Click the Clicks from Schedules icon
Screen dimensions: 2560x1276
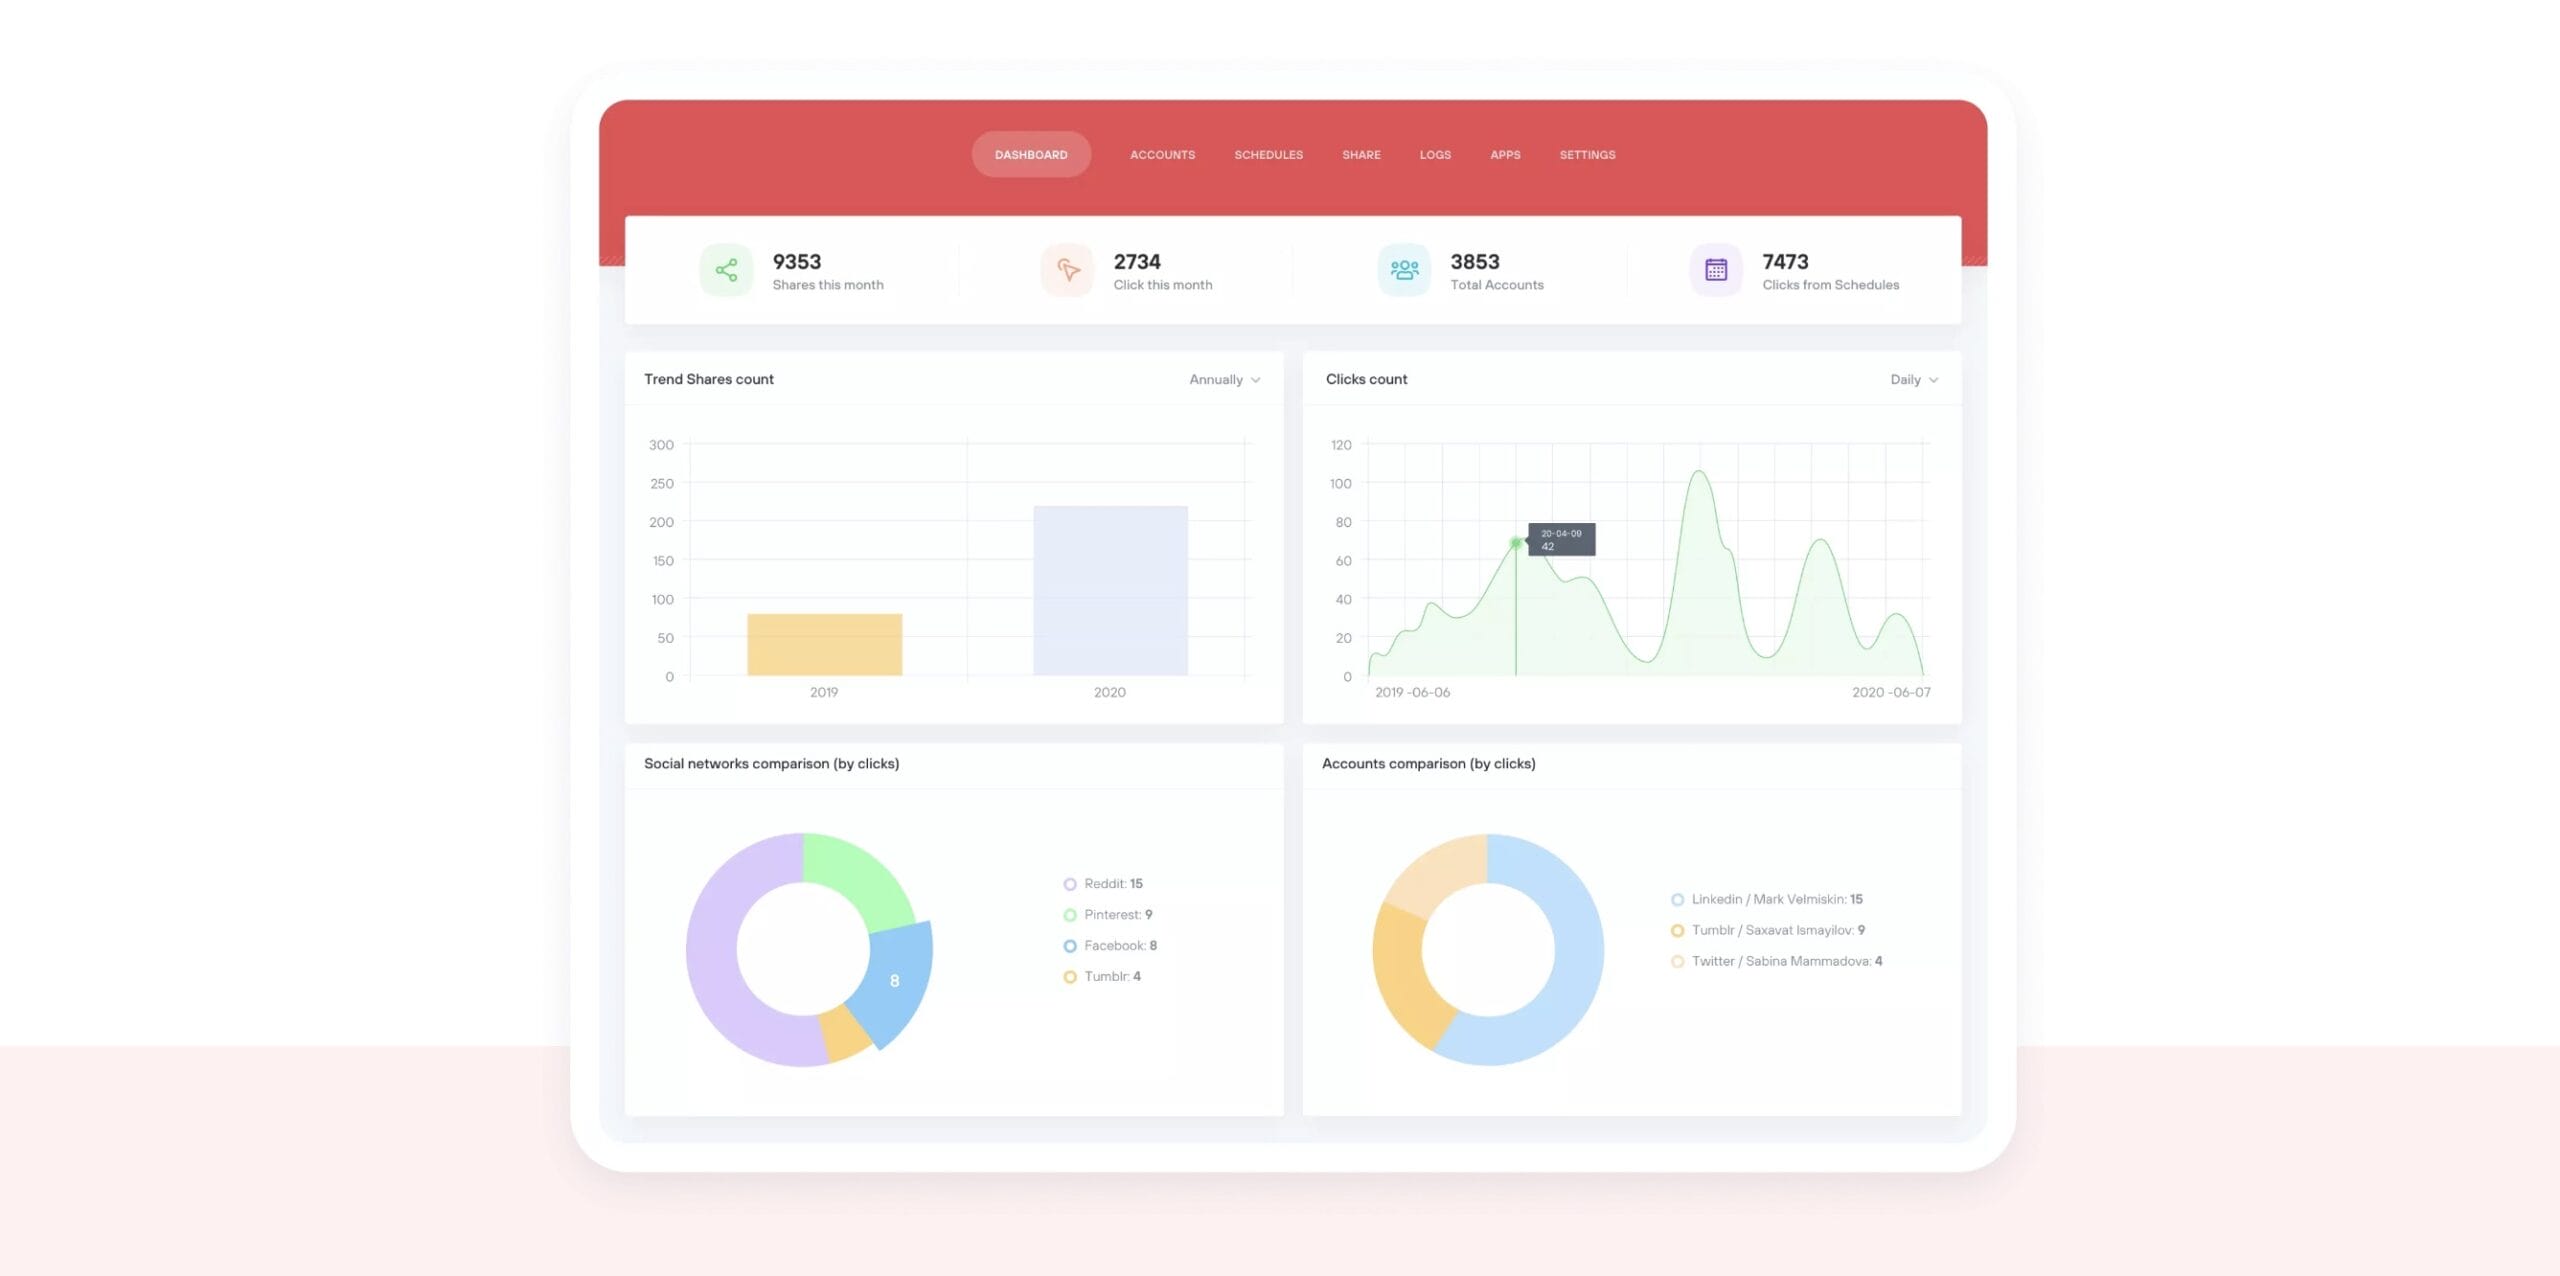[1718, 269]
